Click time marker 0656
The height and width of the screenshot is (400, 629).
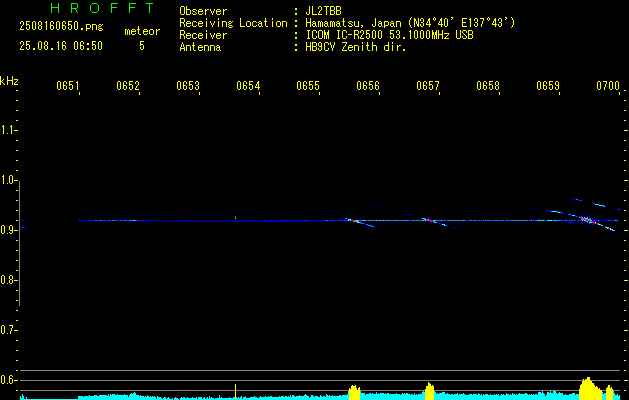368,86
